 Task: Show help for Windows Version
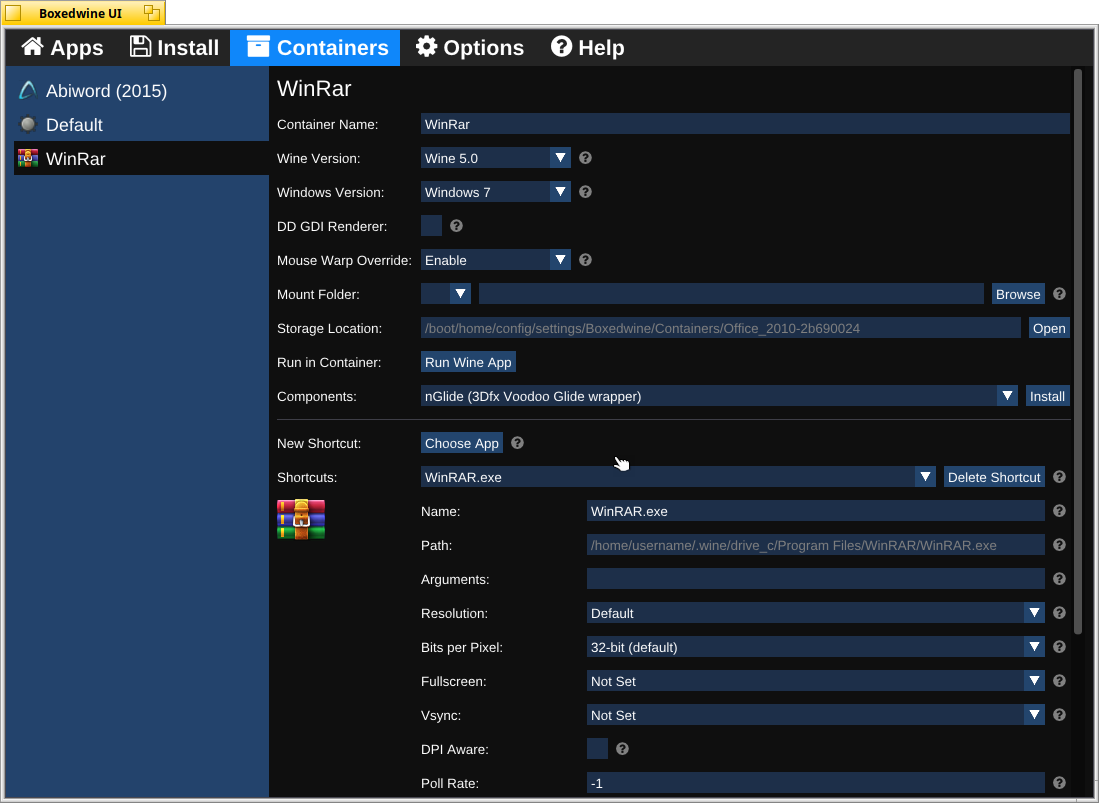click(x=585, y=192)
